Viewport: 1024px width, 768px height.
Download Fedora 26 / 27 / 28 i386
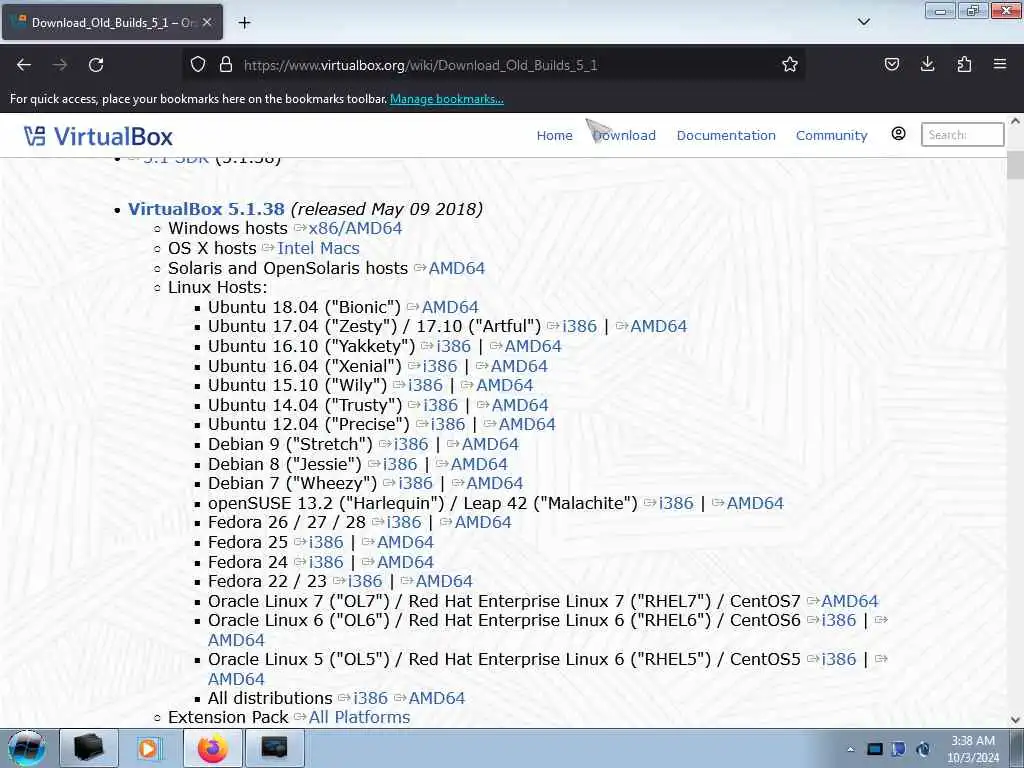tap(404, 522)
